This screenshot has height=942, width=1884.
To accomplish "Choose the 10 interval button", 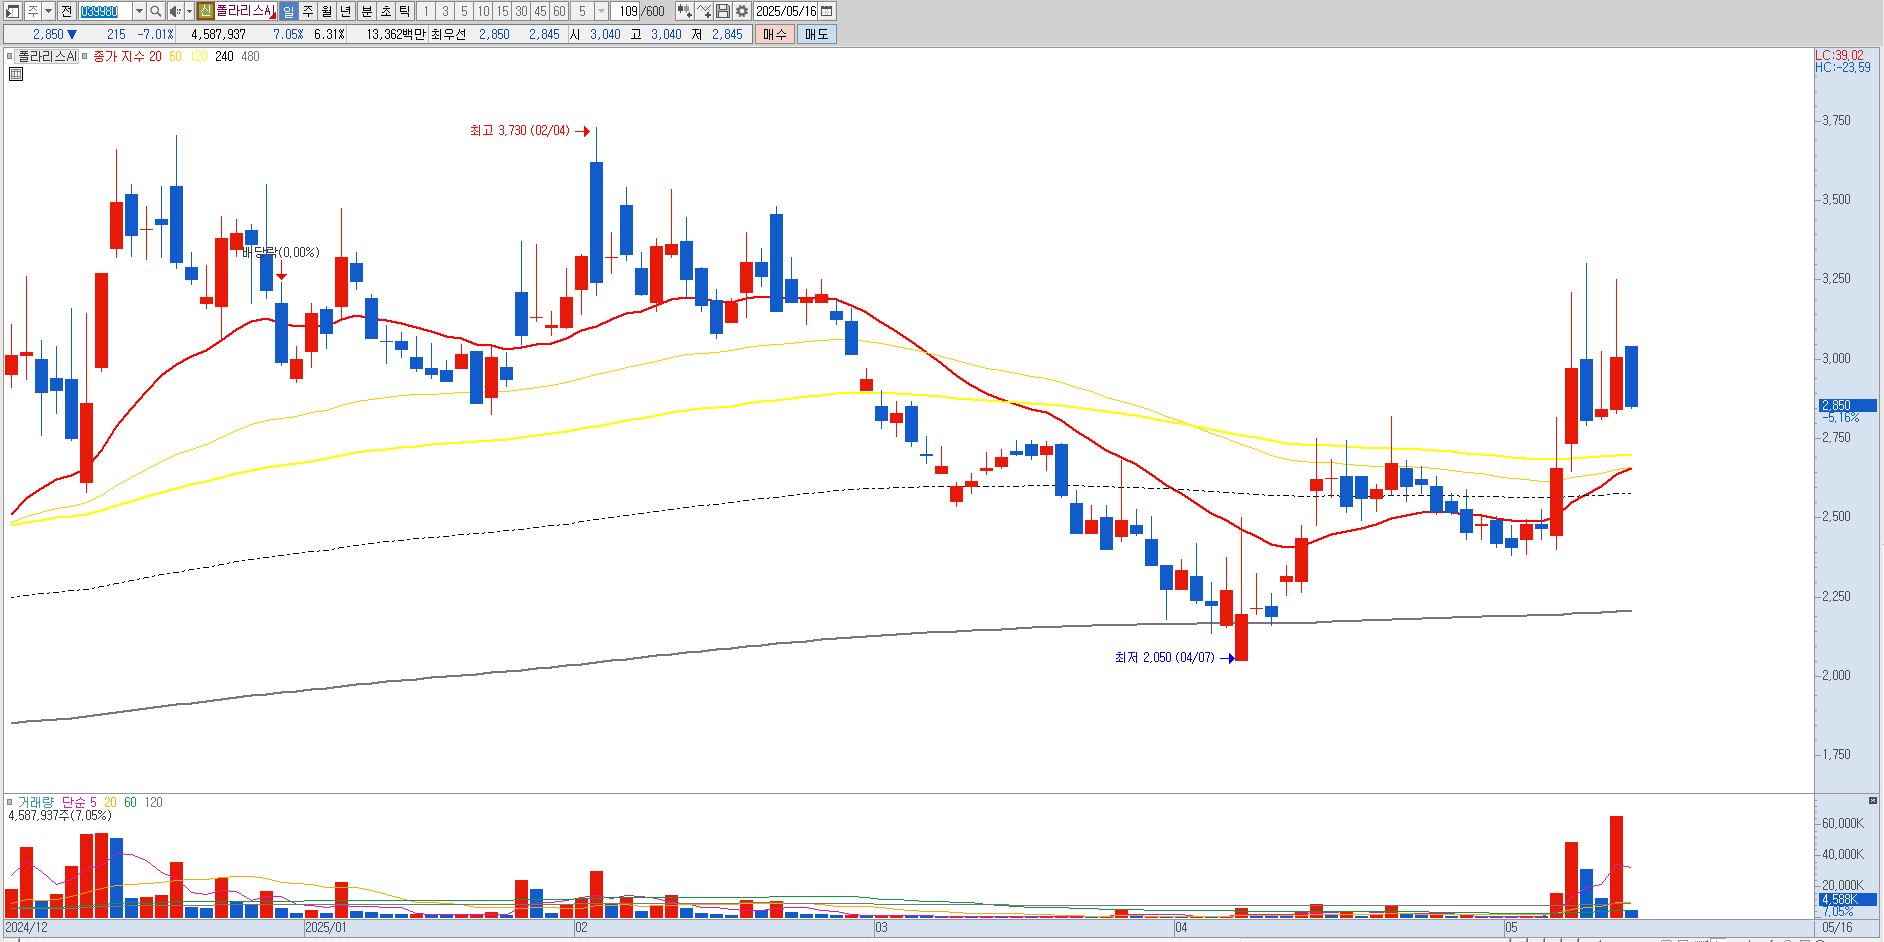I will [x=483, y=11].
